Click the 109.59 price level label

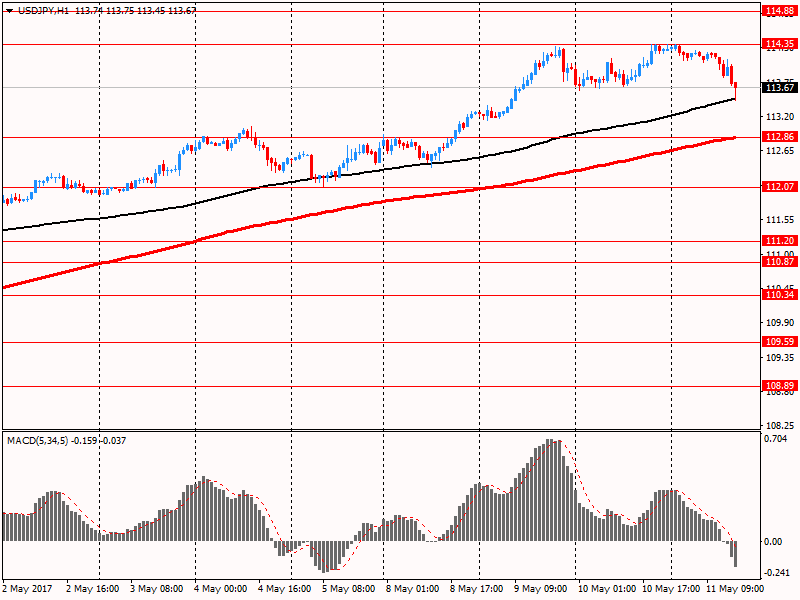779,341
